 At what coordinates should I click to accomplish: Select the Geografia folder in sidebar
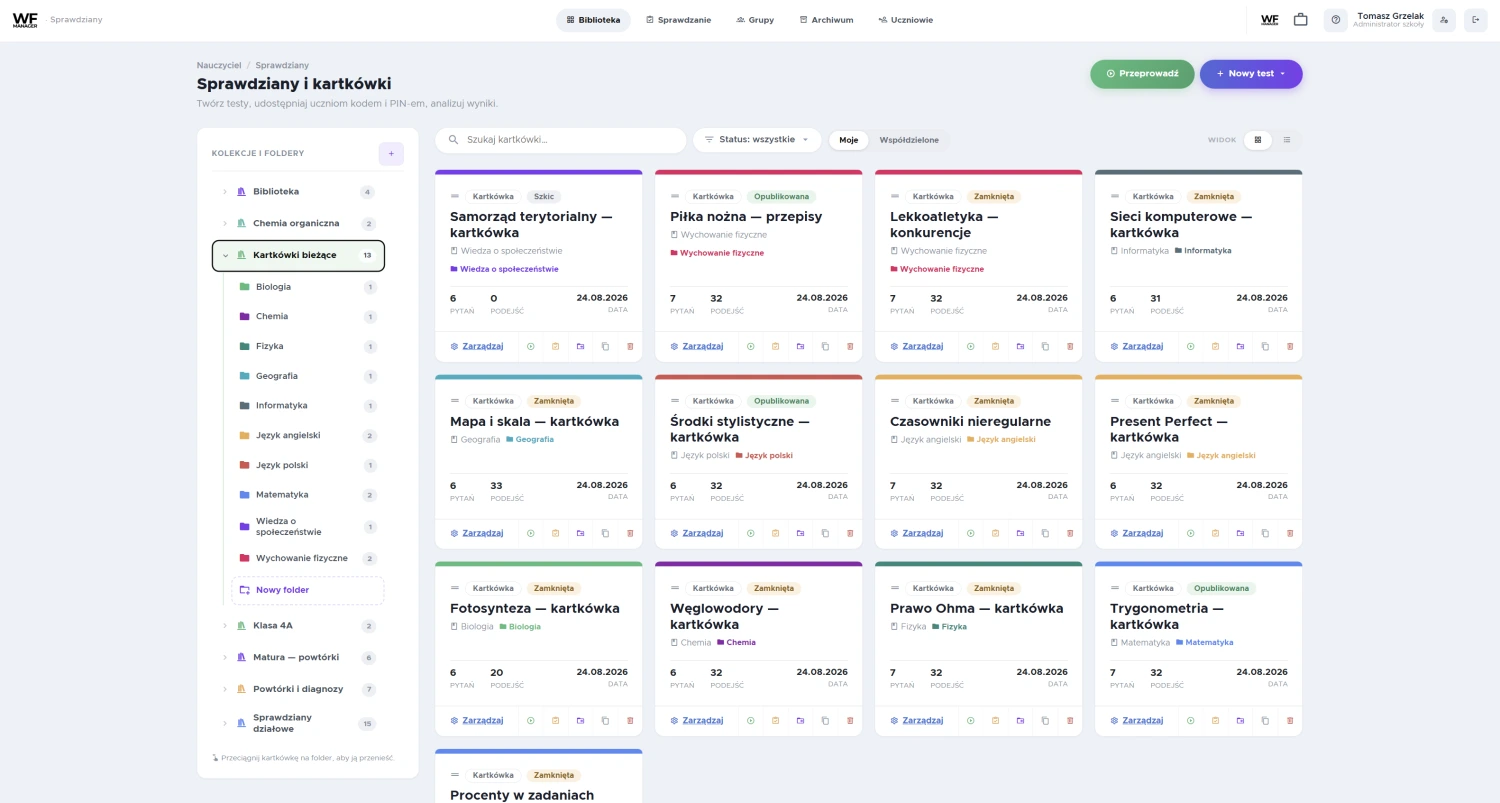pos(307,376)
